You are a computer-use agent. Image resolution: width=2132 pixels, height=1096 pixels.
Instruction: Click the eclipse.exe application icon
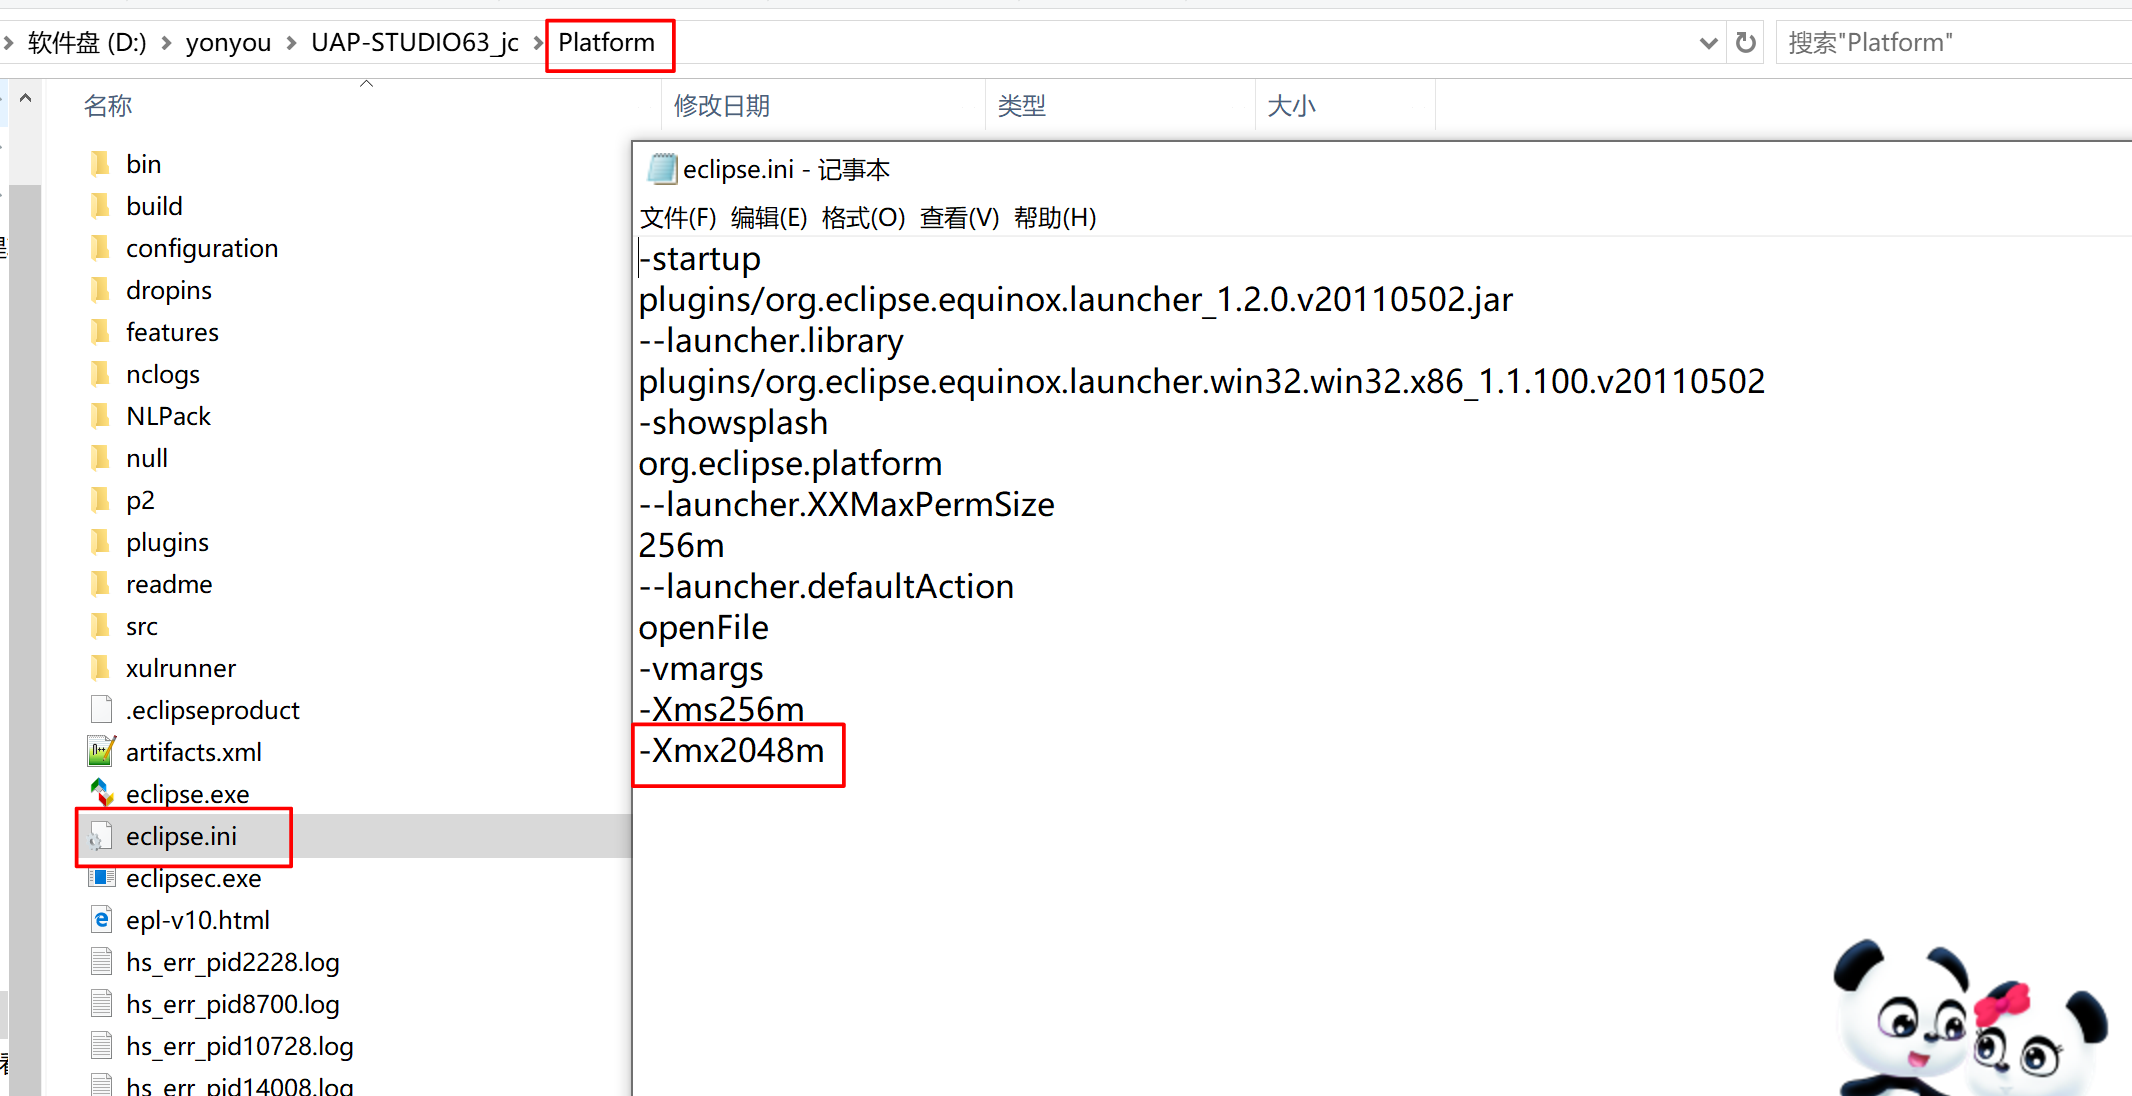101,793
